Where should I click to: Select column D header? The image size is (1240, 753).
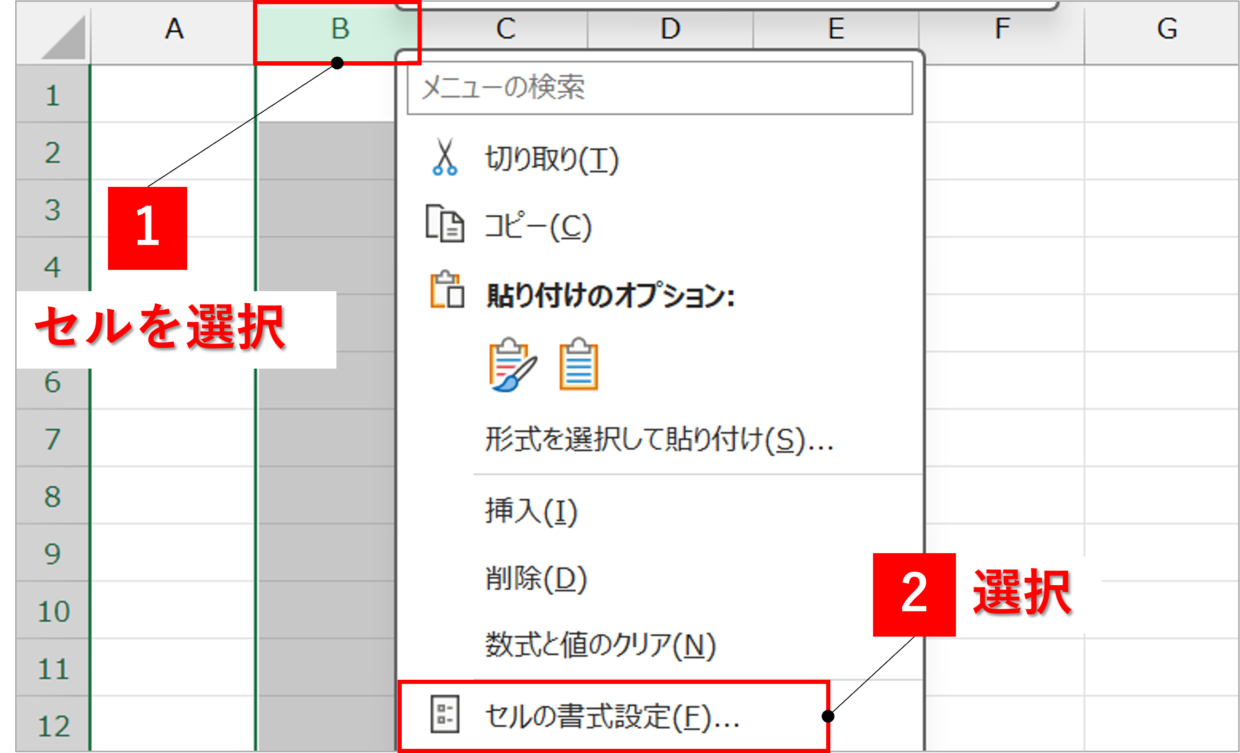pyautogui.click(x=670, y=30)
